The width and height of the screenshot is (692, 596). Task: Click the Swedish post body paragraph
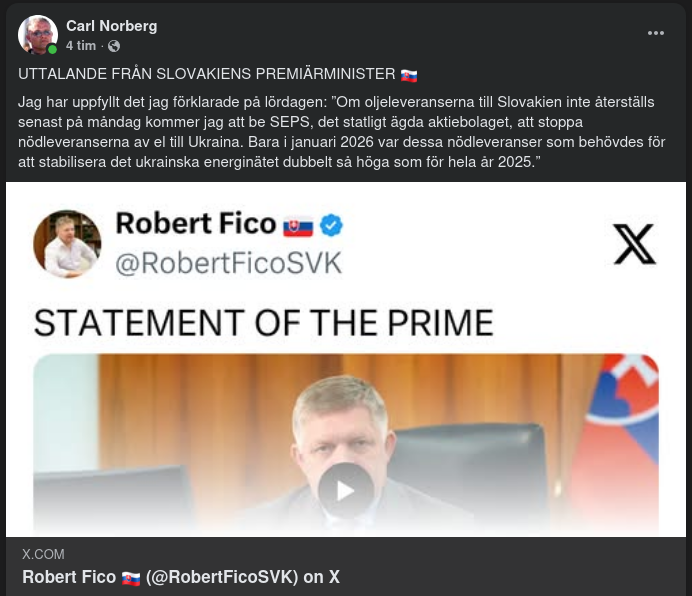click(340, 134)
